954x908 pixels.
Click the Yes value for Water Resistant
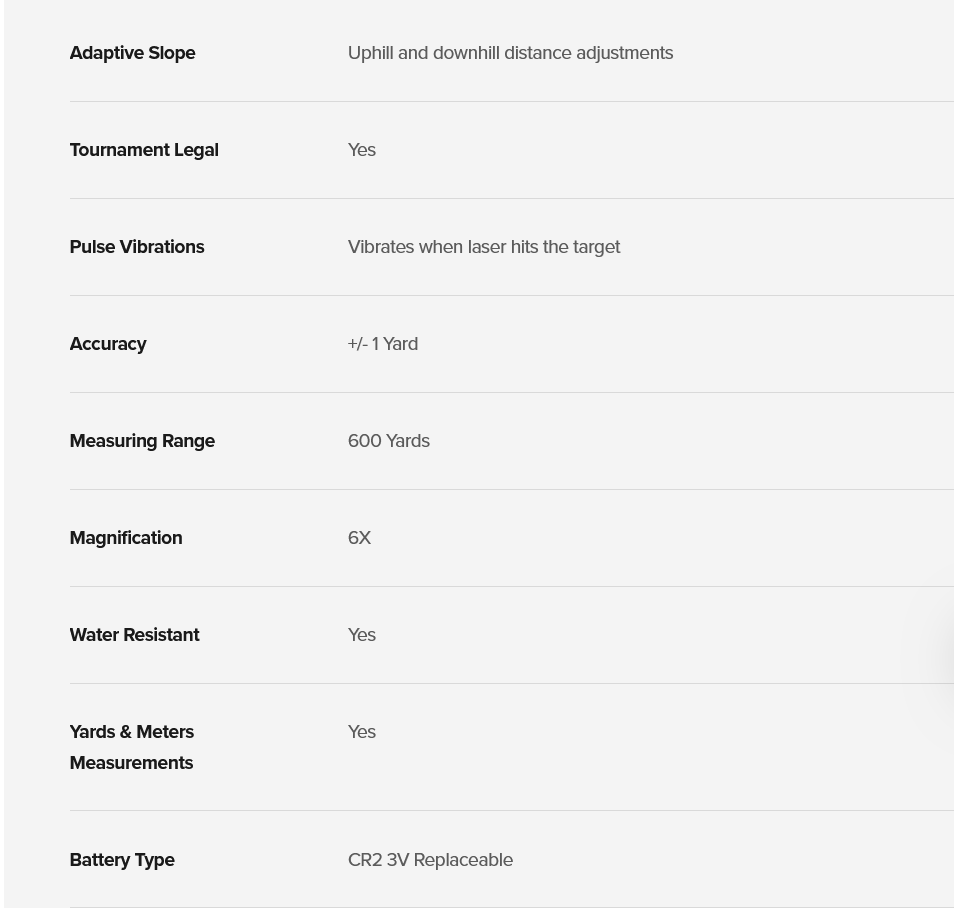pyautogui.click(x=362, y=635)
